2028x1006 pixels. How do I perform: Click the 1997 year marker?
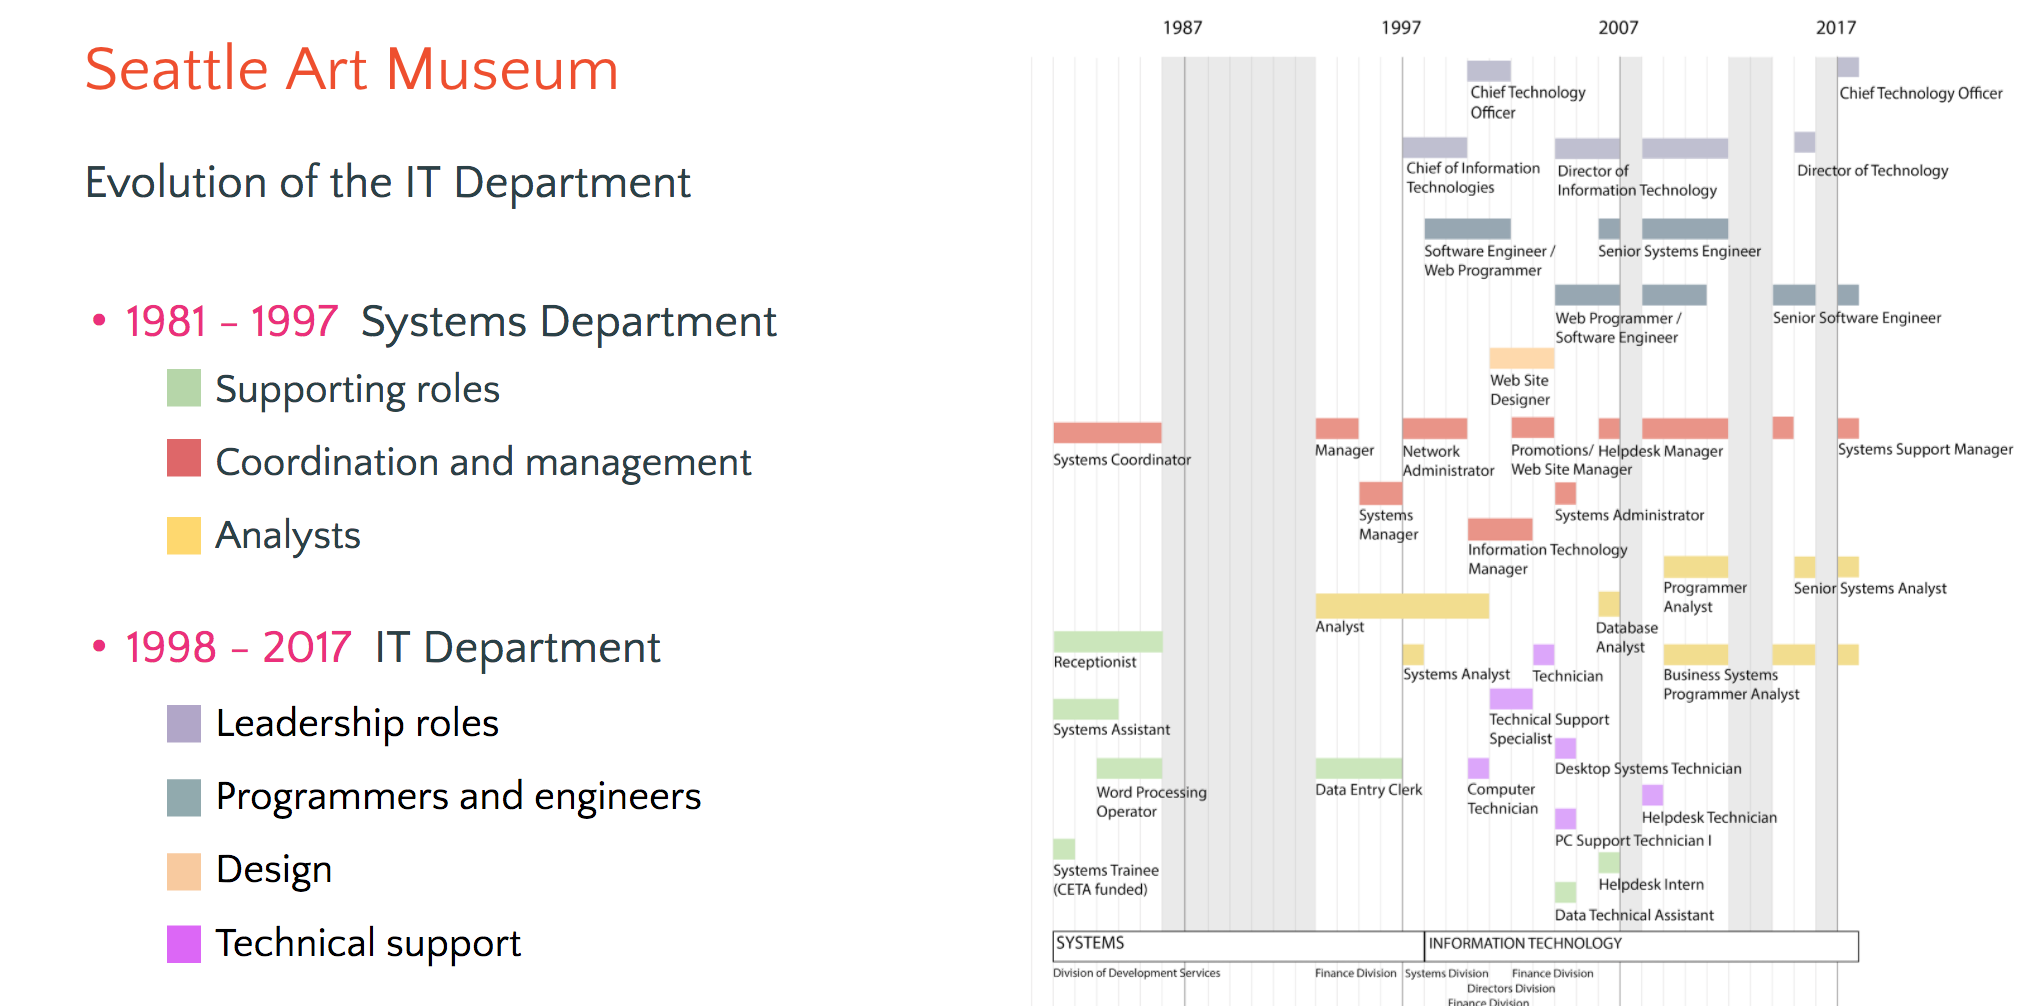tap(1401, 28)
